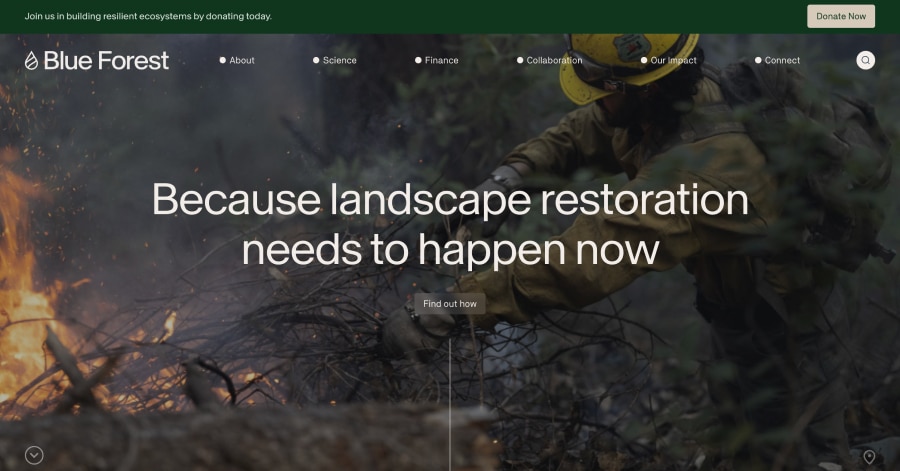Open the Finance menu
900x471 pixels.
437,60
